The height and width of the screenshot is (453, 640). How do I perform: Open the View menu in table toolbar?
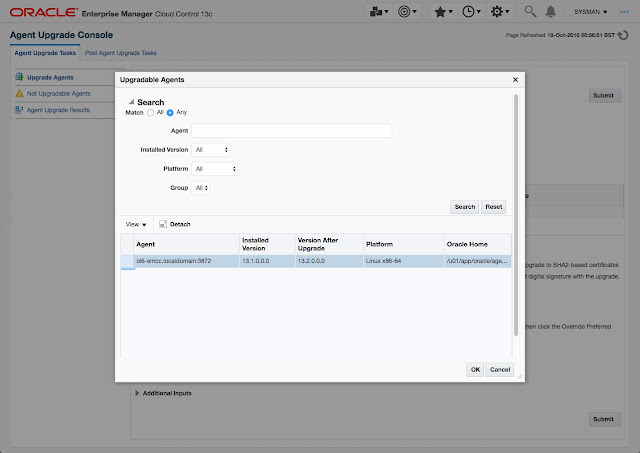(x=136, y=224)
